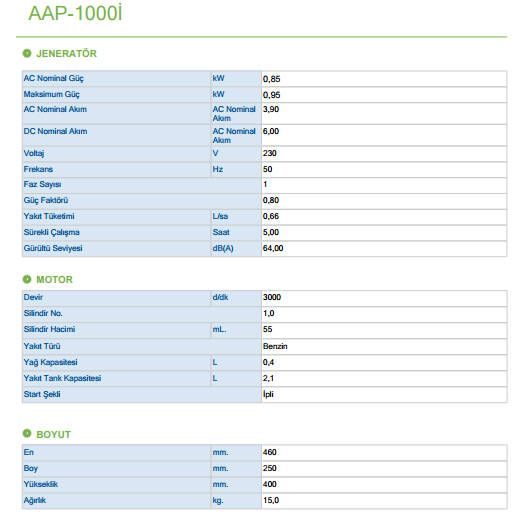Select the Güç Faktörü value 0,80
The width and height of the screenshot is (526, 529).
pos(271,200)
